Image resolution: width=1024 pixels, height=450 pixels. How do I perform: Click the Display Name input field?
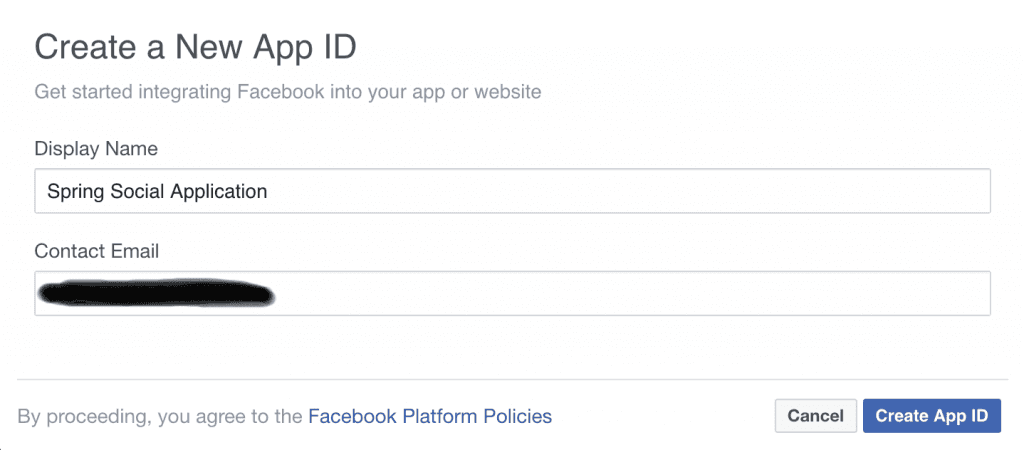pos(512,191)
